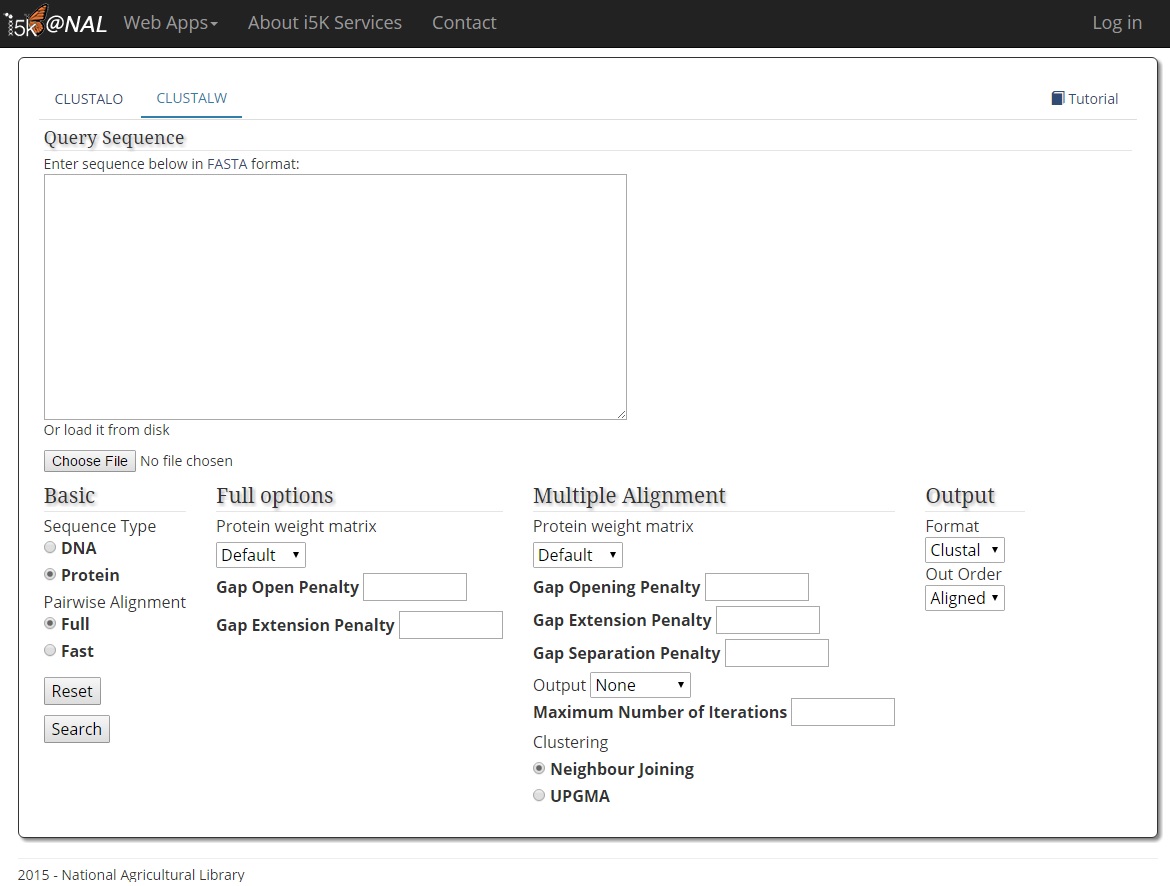The height and width of the screenshot is (886, 1170).
Task: Select Neighbour Joining clustering
Action: 539,769
